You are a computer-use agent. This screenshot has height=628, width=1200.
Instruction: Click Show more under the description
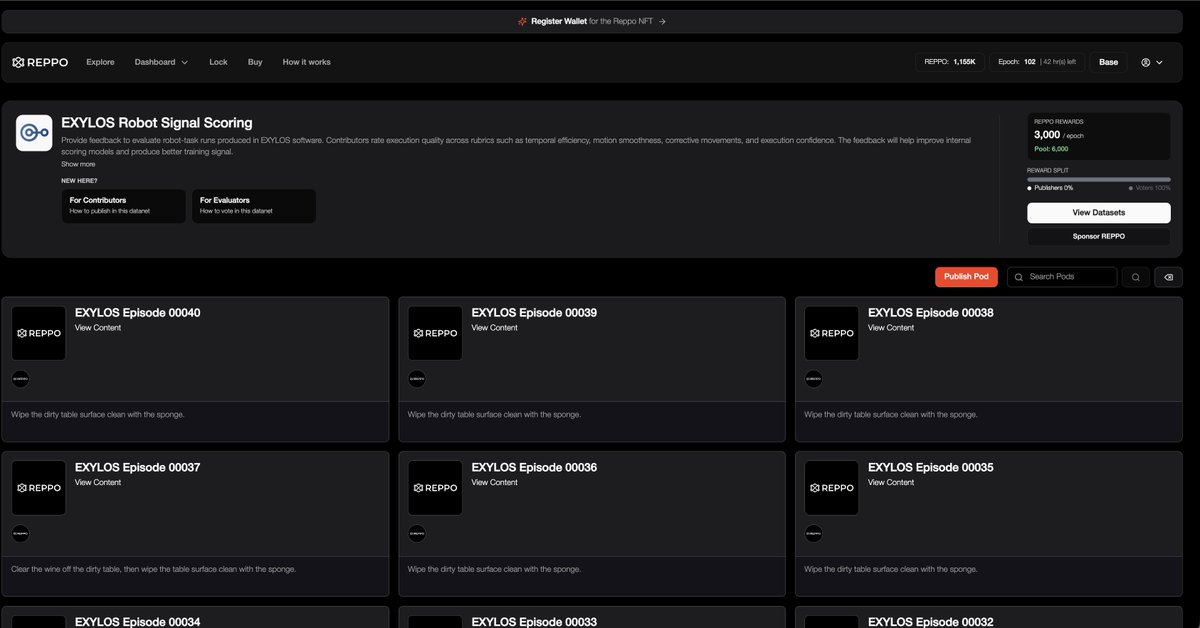click(x=78, y=164)
